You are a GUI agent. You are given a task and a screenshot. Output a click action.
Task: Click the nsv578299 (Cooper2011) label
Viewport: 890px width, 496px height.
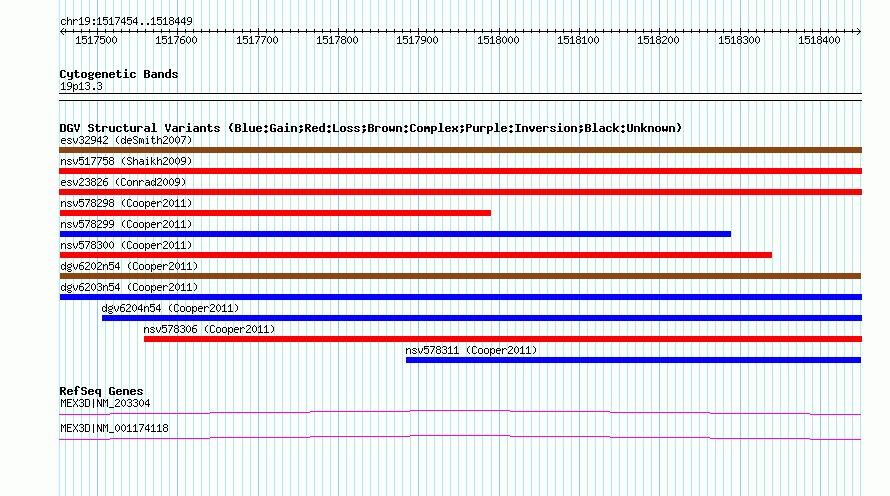pos(126,224)
